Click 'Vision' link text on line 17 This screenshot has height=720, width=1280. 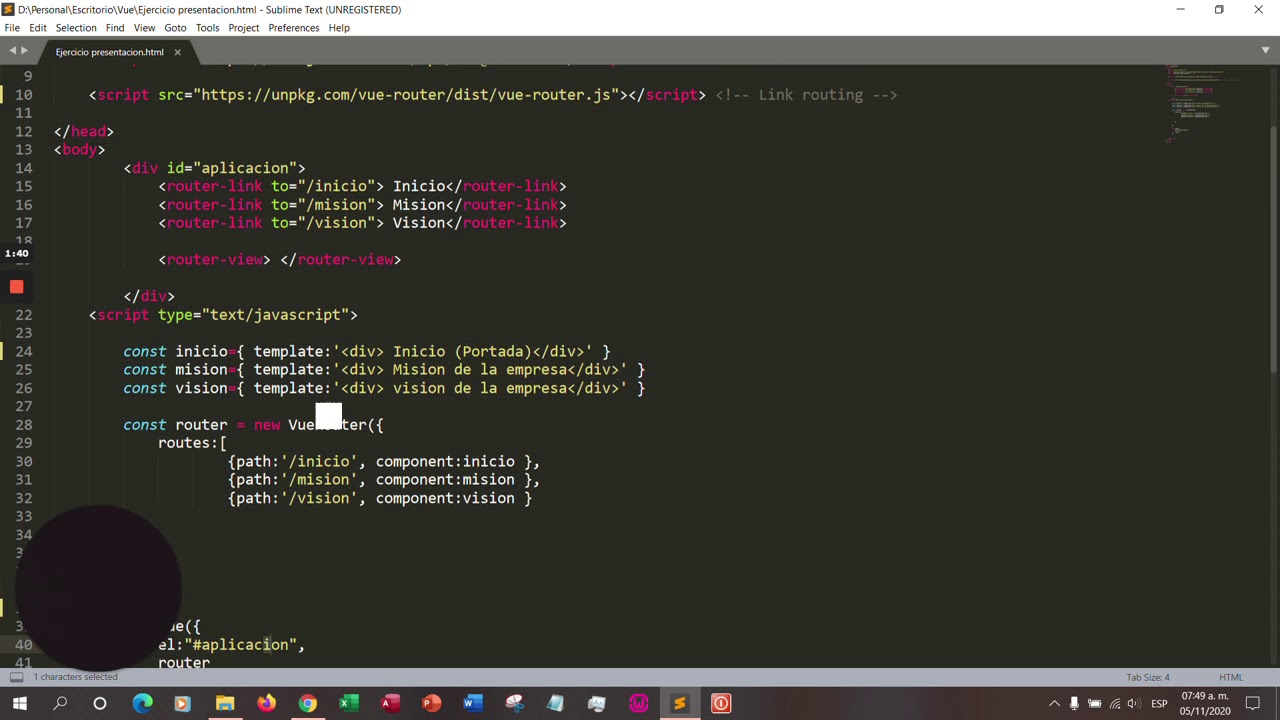click(x=418, y=223)
